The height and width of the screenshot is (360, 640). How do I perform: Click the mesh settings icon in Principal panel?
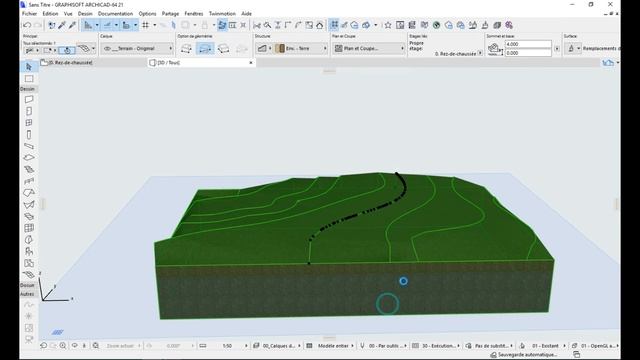coord(84,49)
